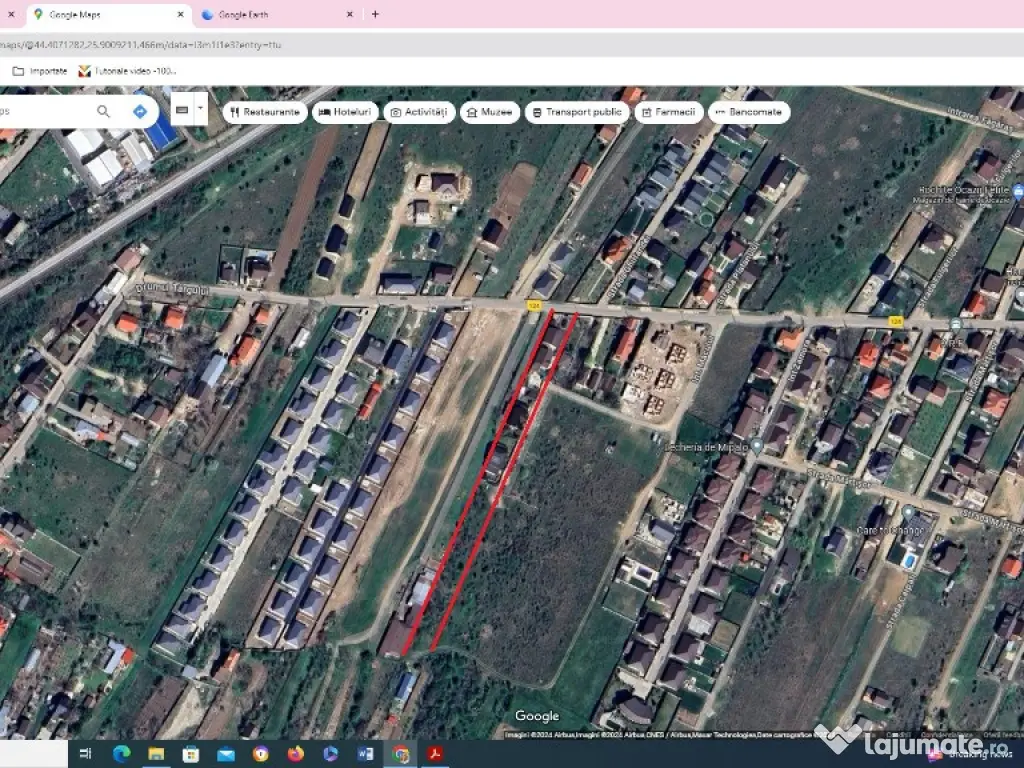Image resolution: width=1024 pixels, height=768 pixels.
Task: Filter map by Restaurante
Action: [264, 112]
